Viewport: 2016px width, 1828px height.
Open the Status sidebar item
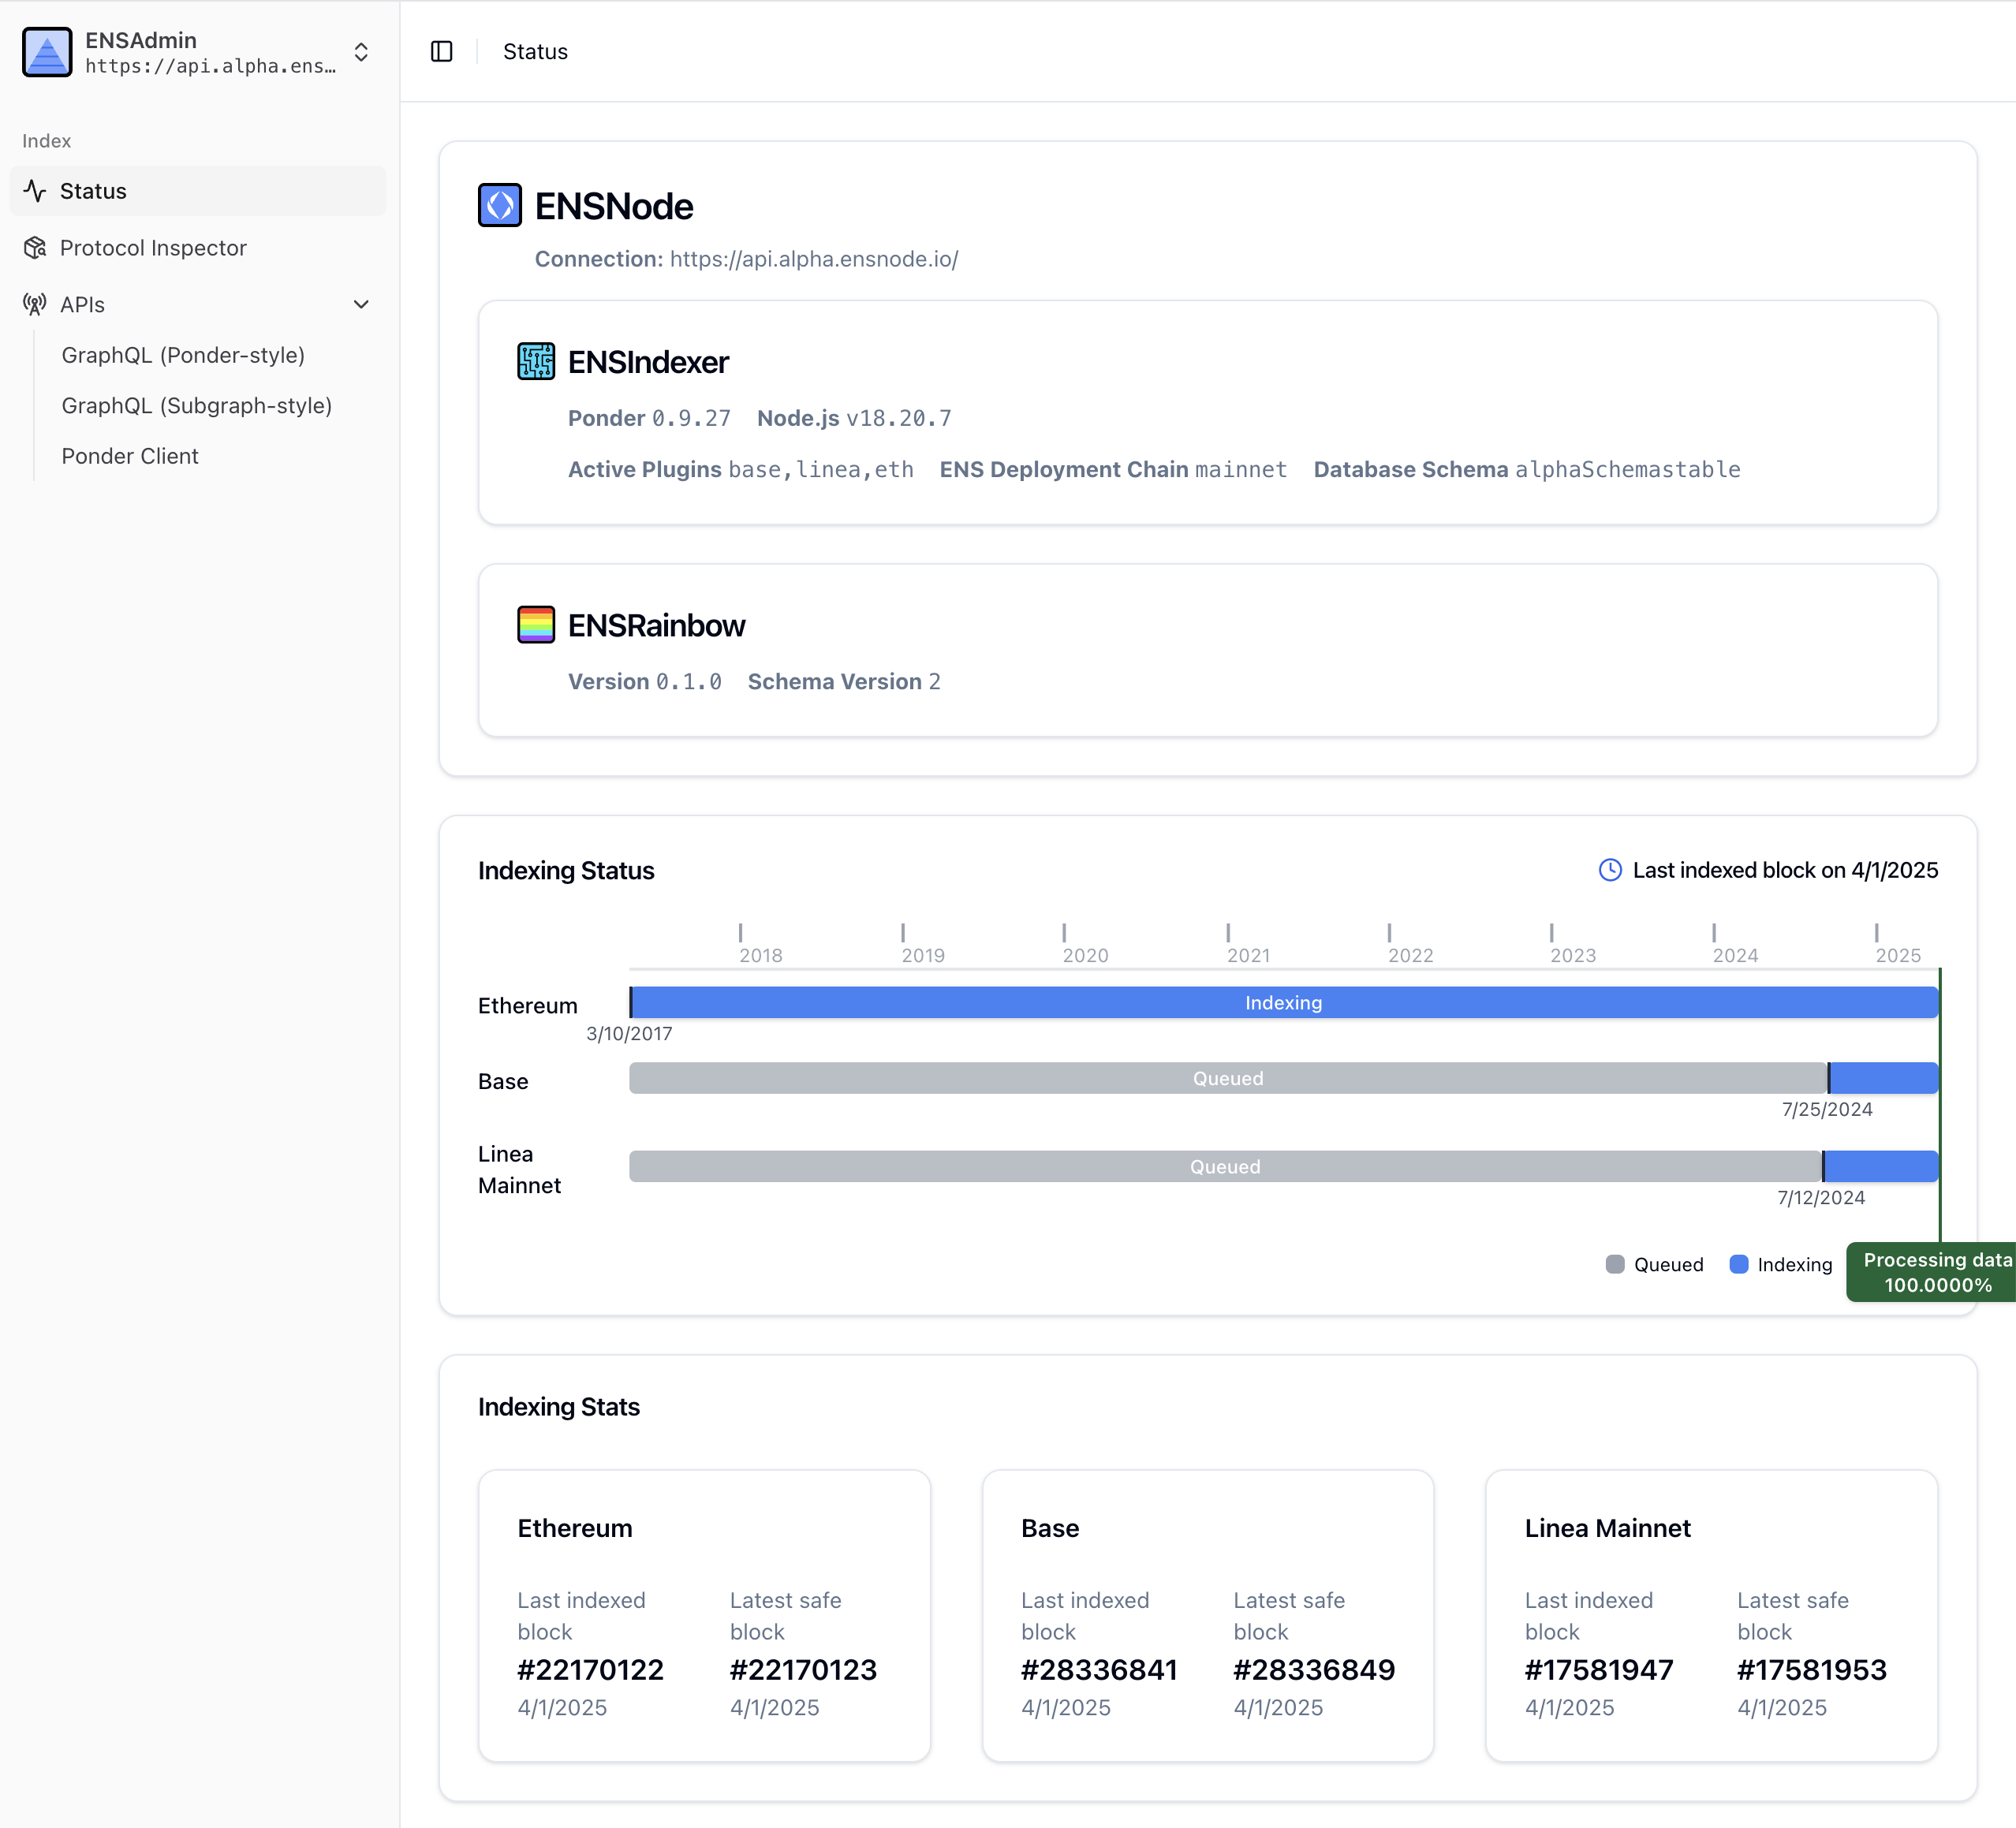click(x=198, y=191)
